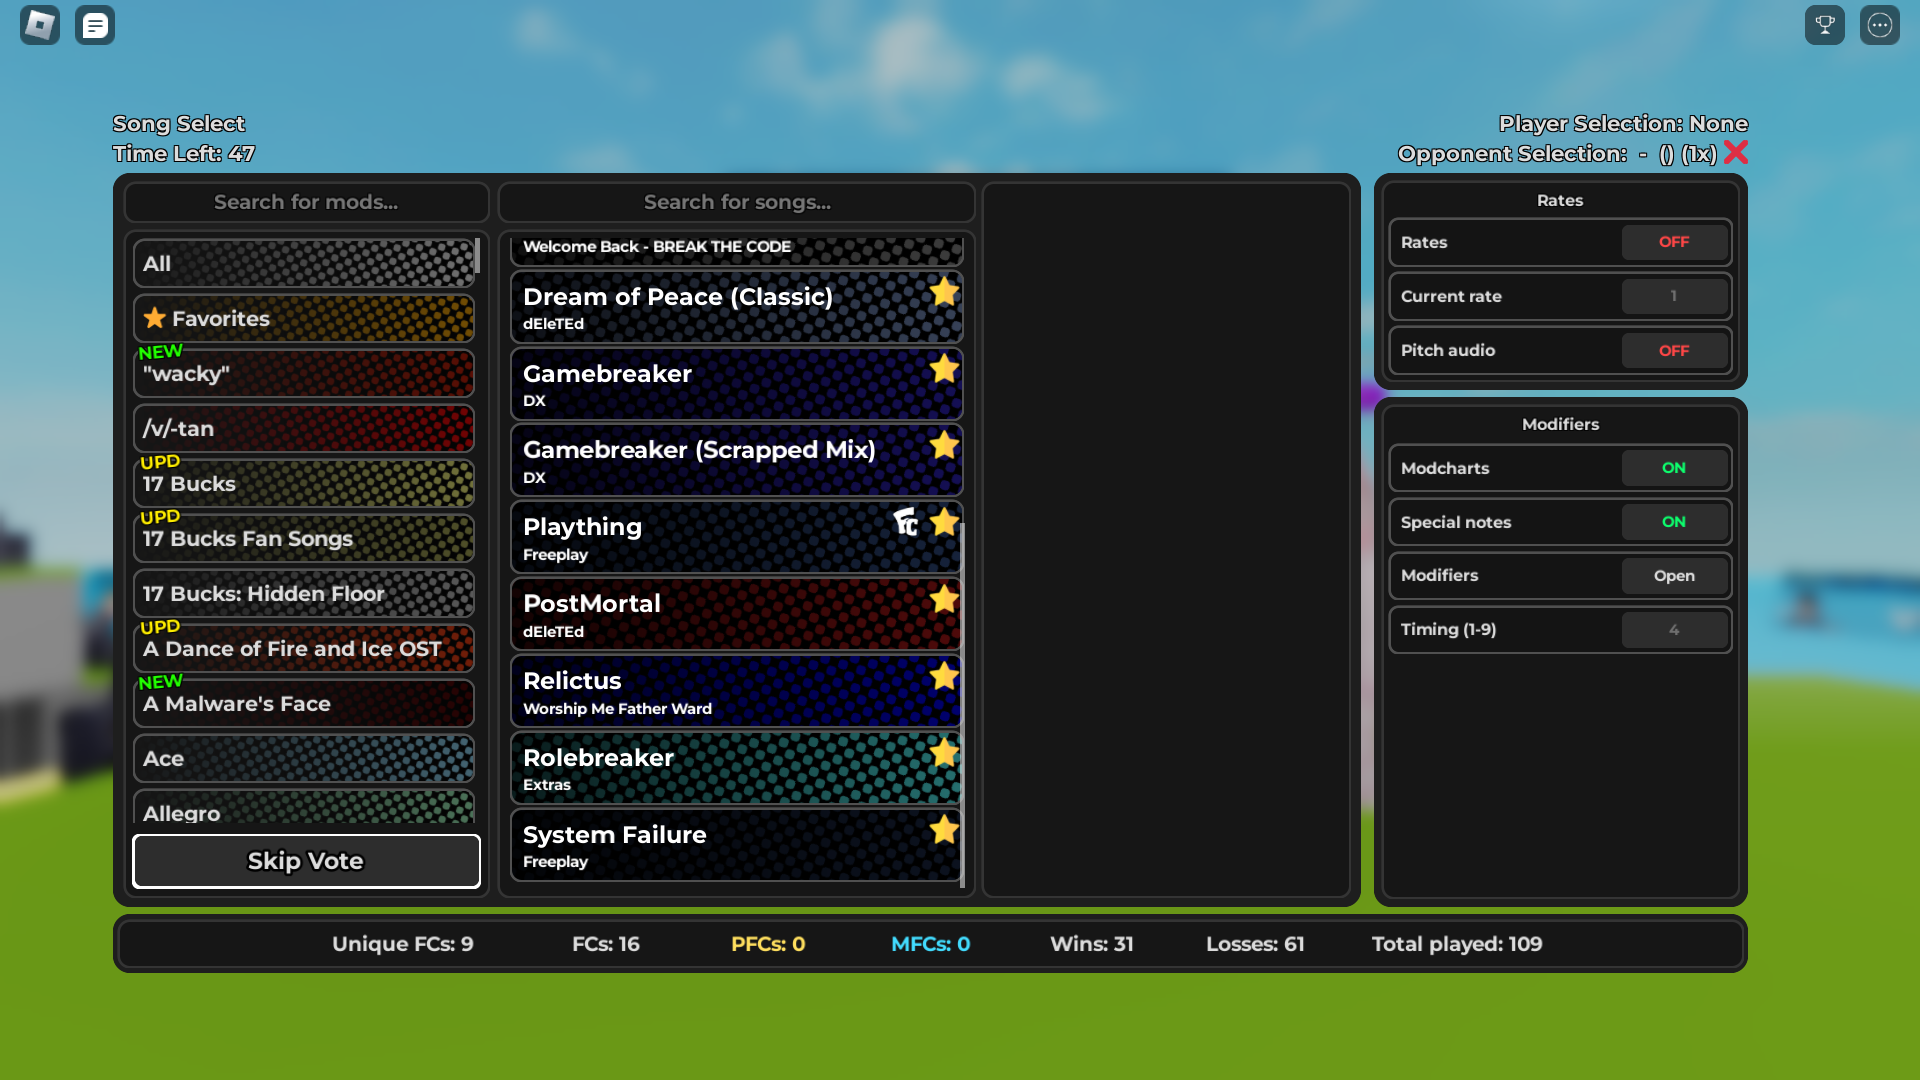Open the chat window icon
Viewport: 1920px width, 1080px height.
[95, 25]
